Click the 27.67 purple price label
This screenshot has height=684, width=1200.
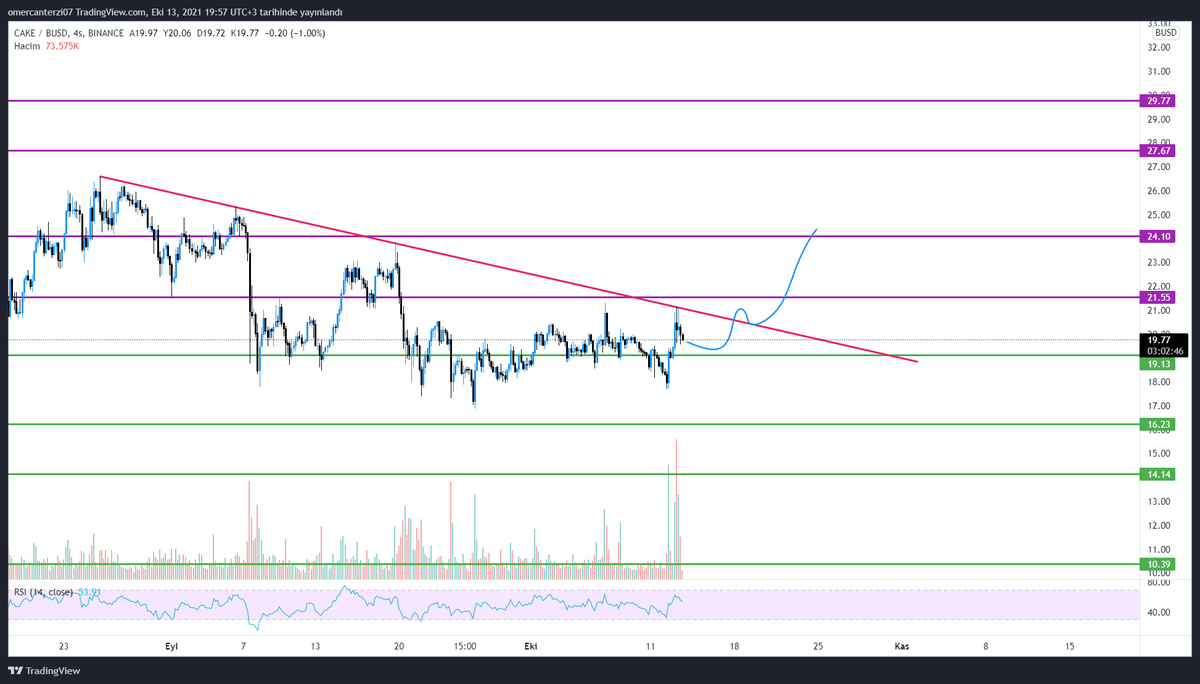tap(1159, 150)
